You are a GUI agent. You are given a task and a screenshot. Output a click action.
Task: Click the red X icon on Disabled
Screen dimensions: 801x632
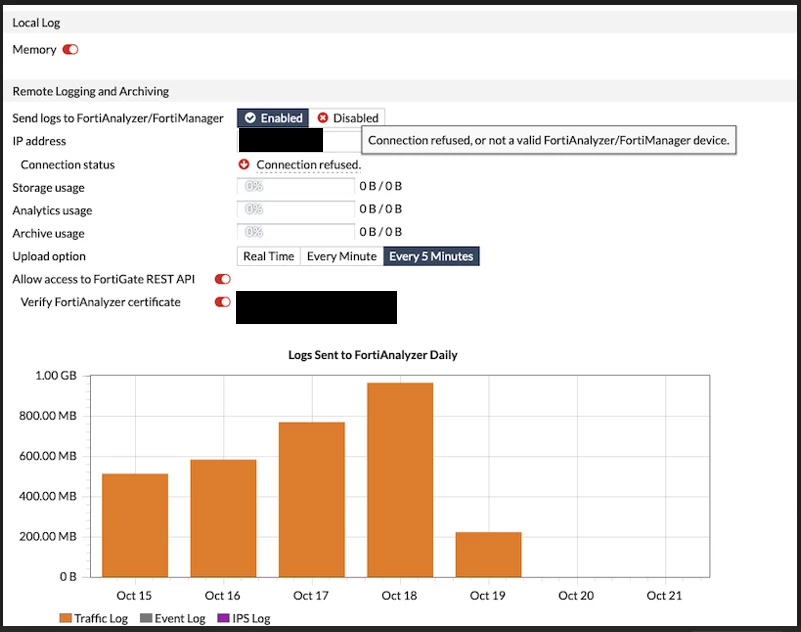(x=323, y=118)
